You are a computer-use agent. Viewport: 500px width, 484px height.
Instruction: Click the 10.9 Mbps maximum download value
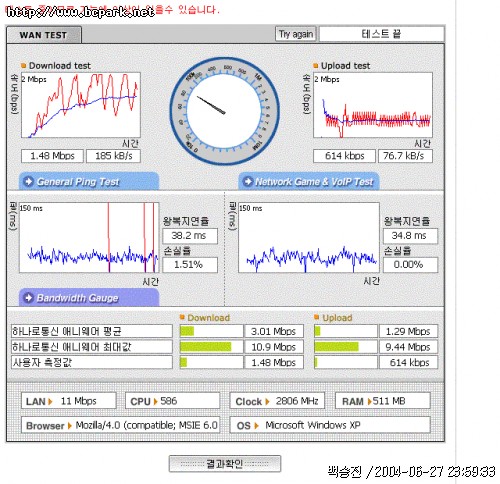[x=274, y=347]
